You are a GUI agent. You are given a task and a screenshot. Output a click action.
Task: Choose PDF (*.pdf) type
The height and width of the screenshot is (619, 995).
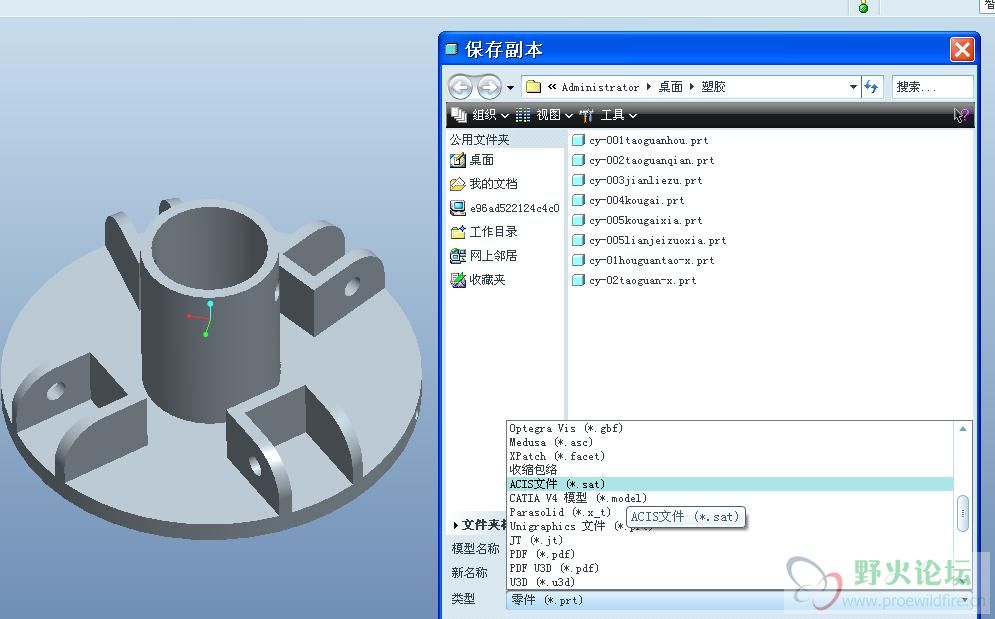click(x=730, y=554)
